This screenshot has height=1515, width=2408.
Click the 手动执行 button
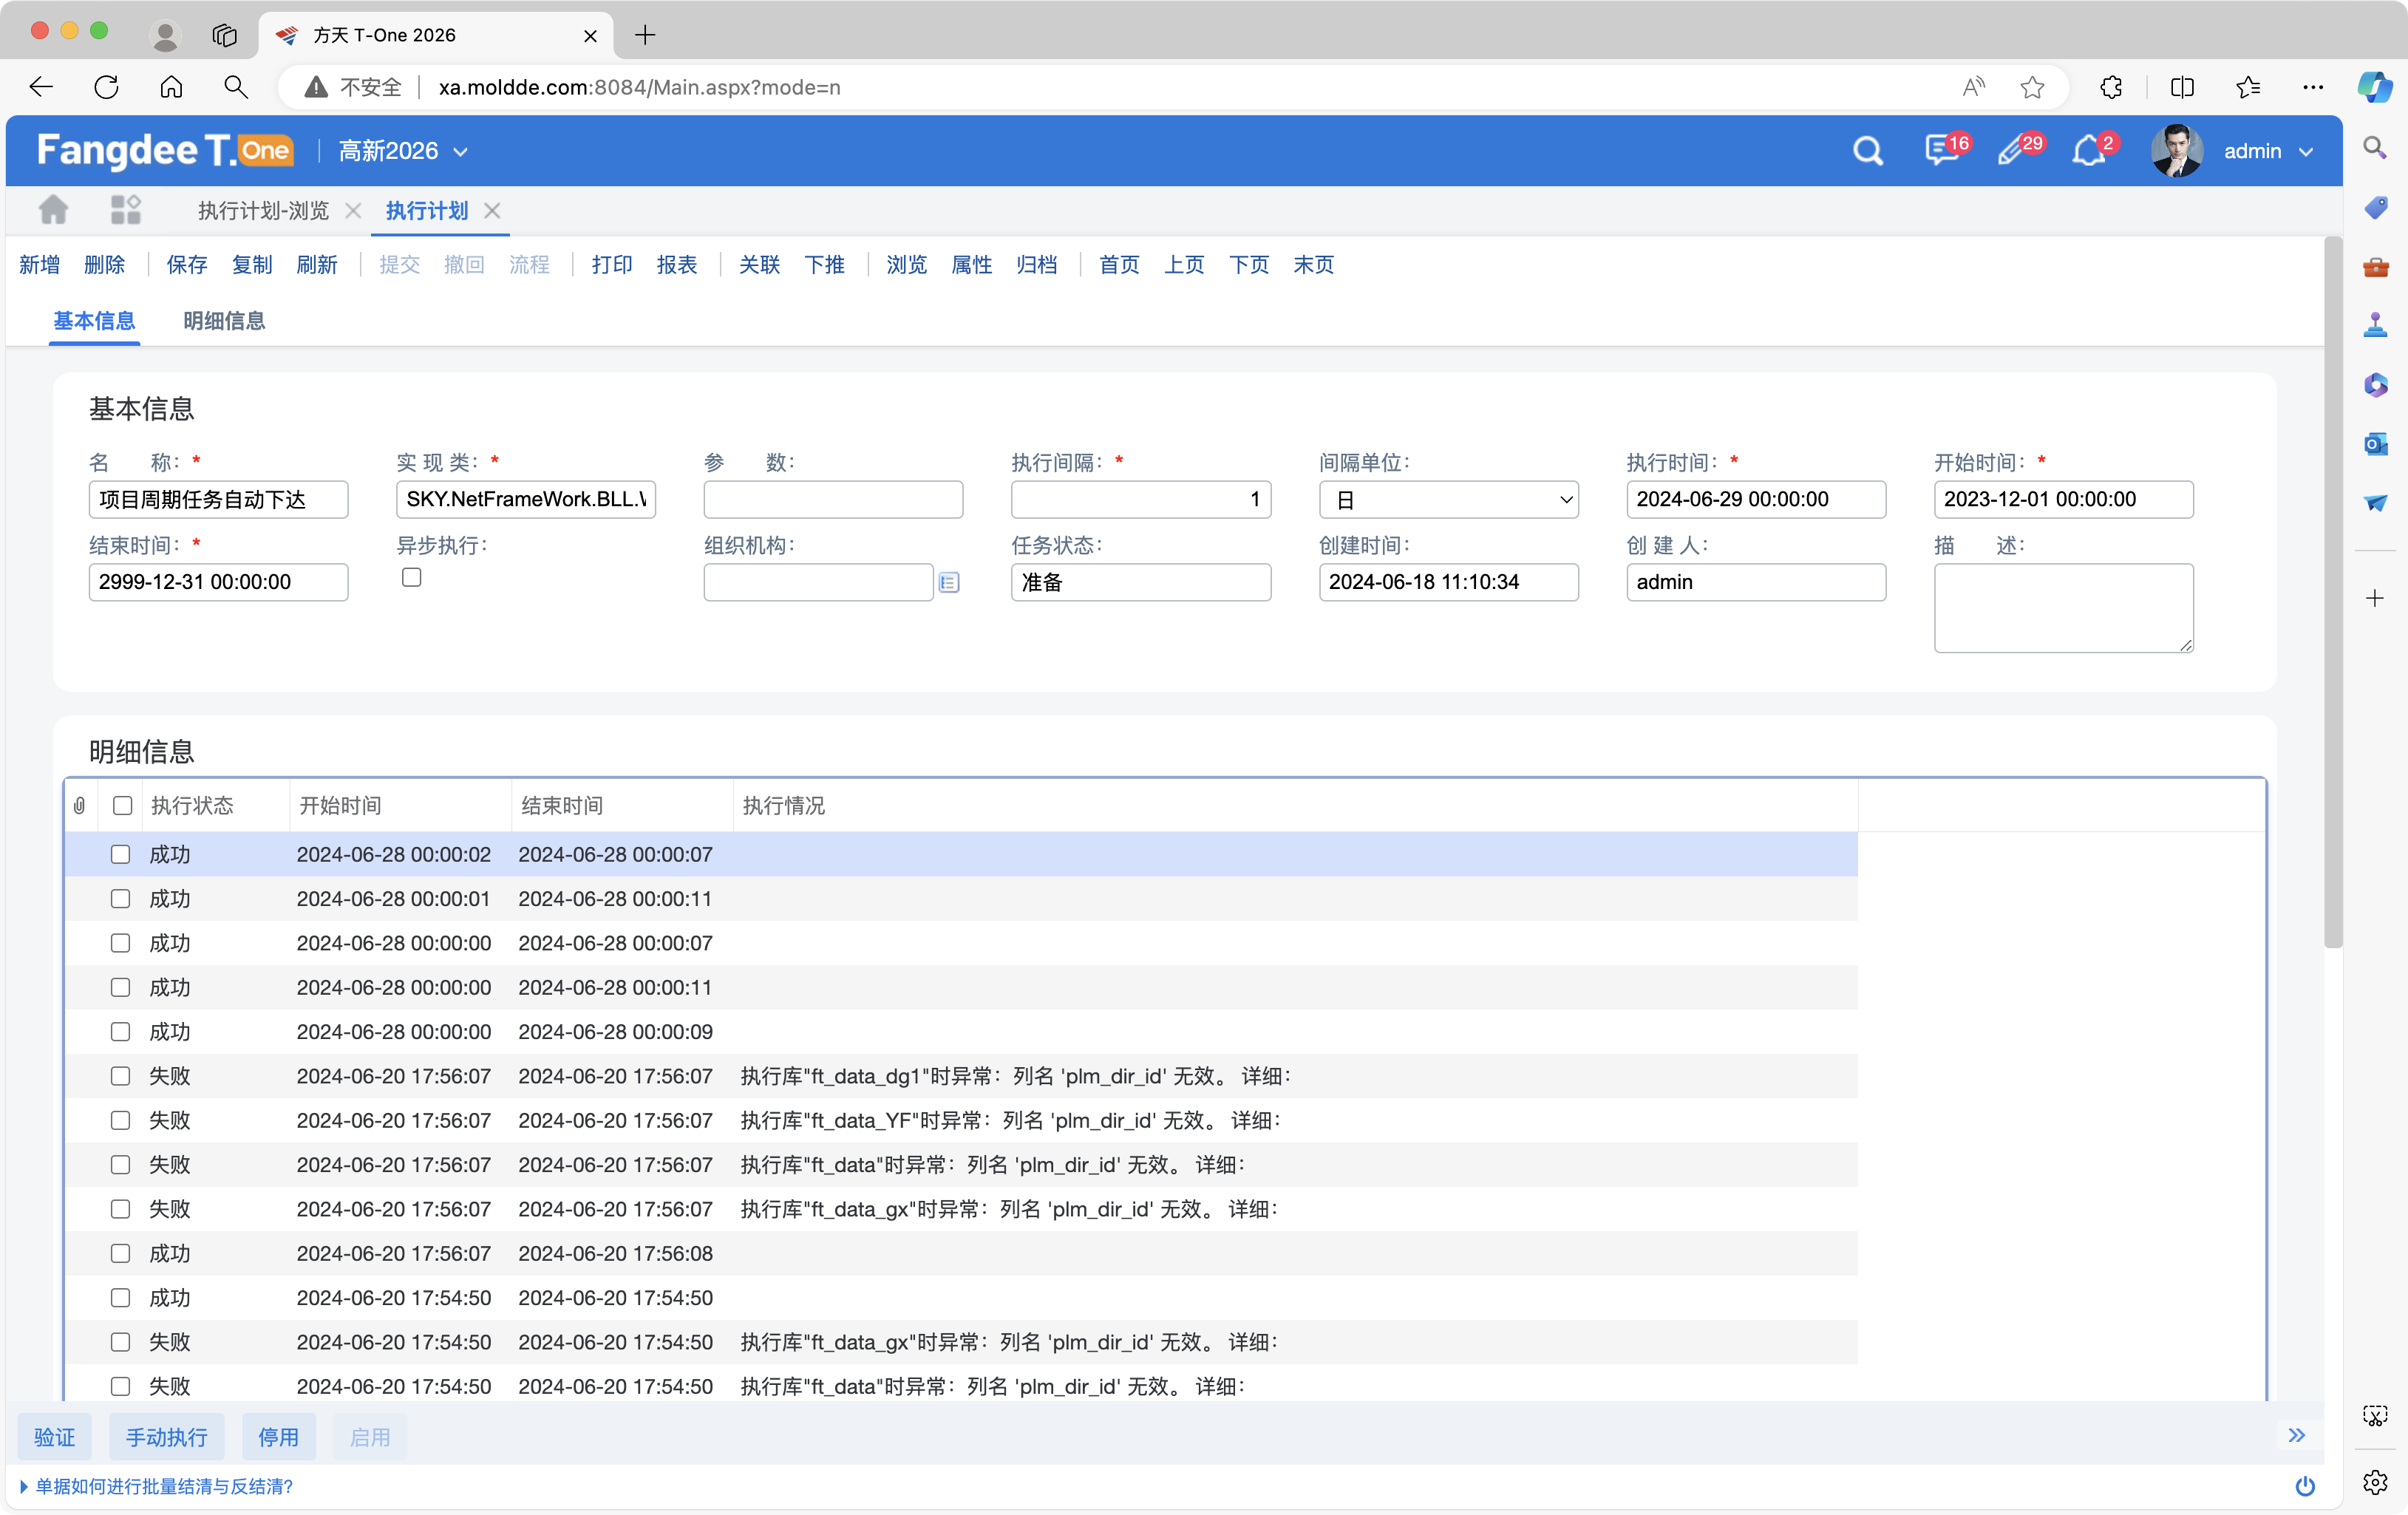166,1436
